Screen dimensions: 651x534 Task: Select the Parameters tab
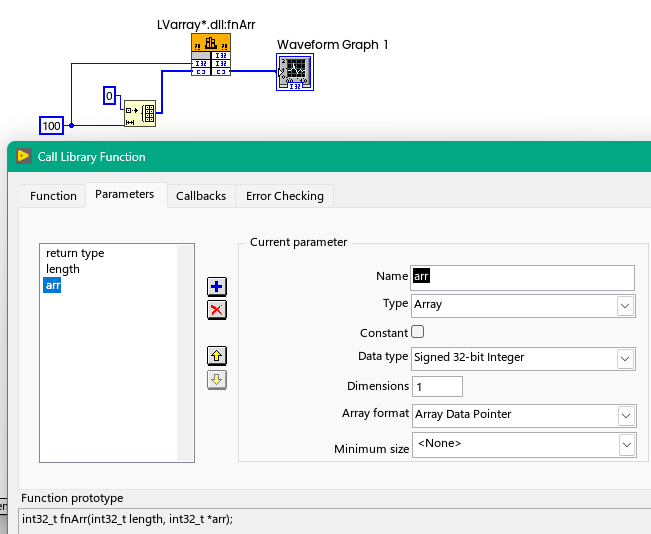click(125, 194)
